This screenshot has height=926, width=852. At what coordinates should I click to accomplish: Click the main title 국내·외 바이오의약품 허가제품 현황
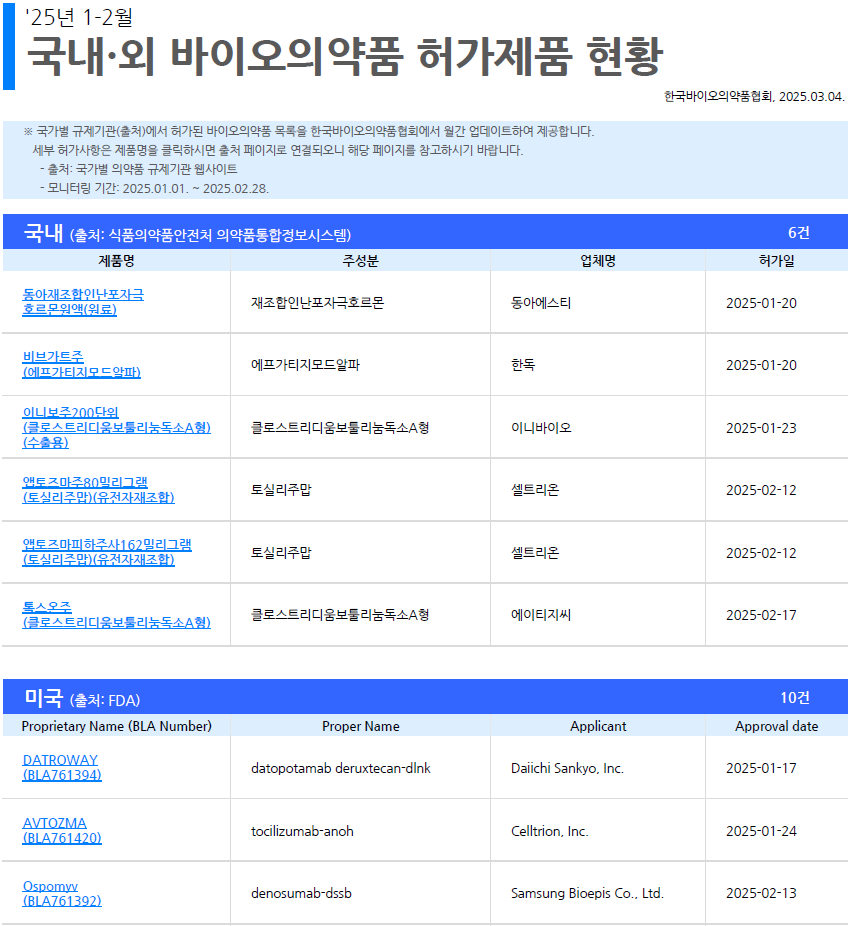345,56
